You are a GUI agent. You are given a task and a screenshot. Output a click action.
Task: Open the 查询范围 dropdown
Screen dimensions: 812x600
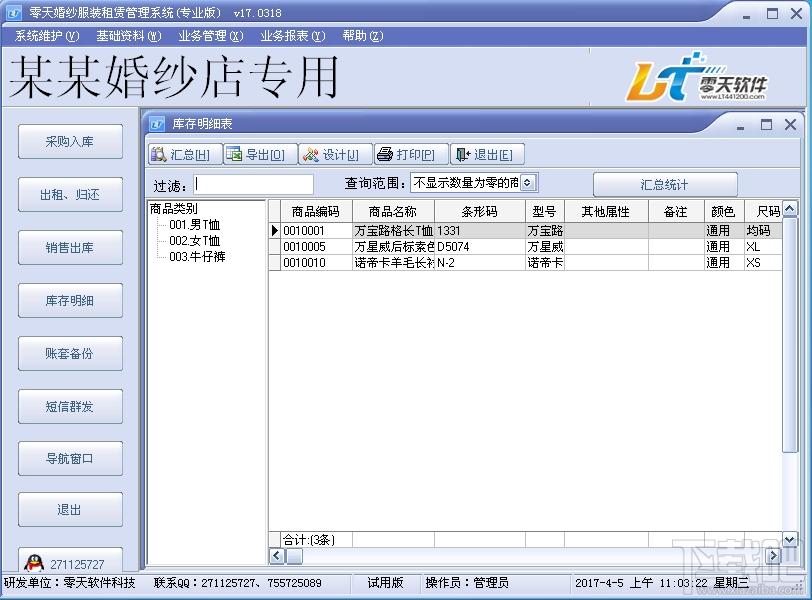click(527, 182)
